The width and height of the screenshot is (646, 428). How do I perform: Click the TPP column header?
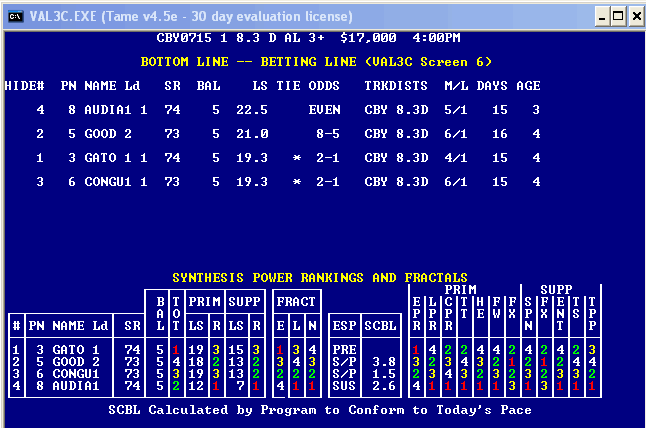592,314
